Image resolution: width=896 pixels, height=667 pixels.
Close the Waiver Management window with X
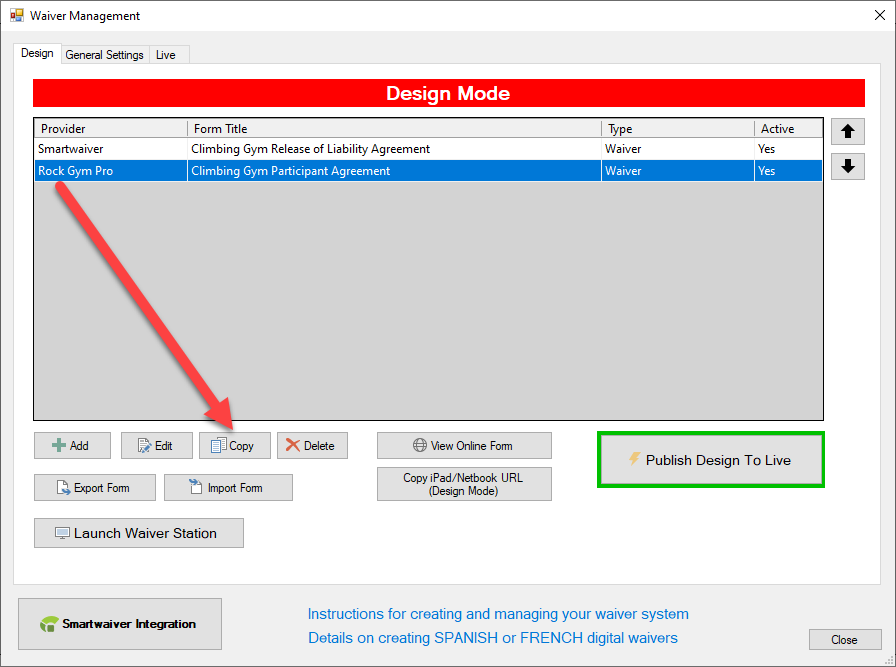(879, 15)
